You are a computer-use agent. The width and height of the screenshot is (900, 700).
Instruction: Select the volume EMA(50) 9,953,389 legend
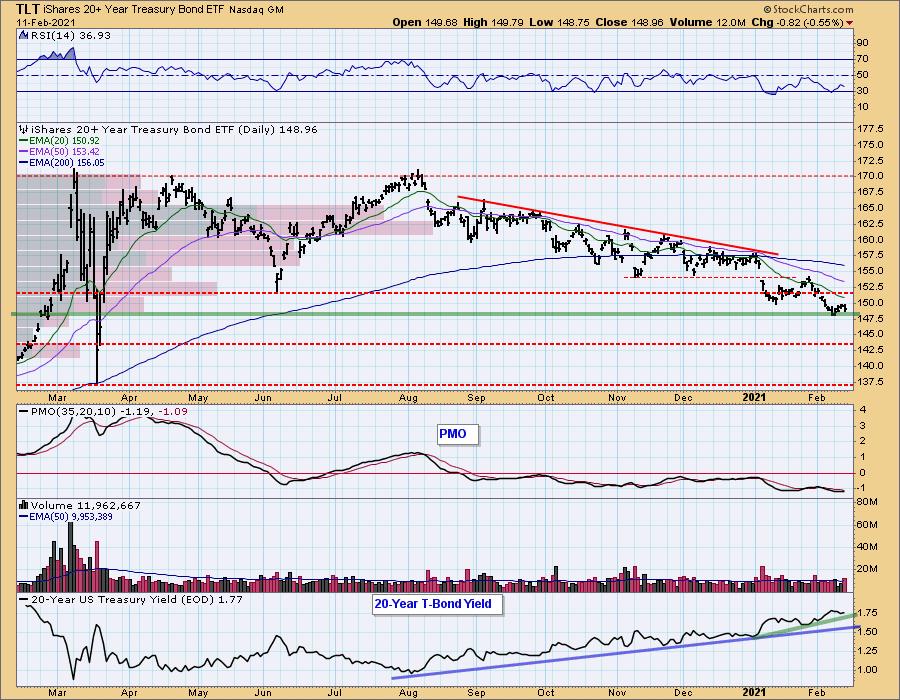point(66,517)
